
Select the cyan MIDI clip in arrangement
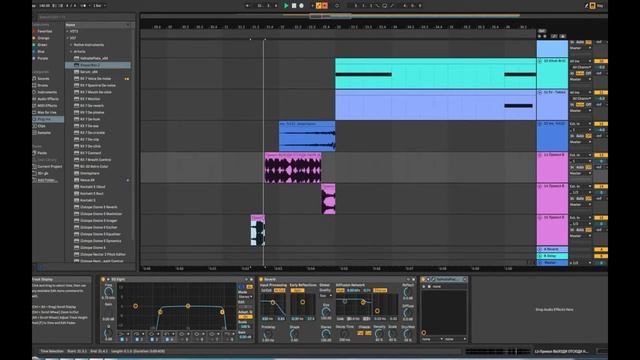tap(436, 73)
